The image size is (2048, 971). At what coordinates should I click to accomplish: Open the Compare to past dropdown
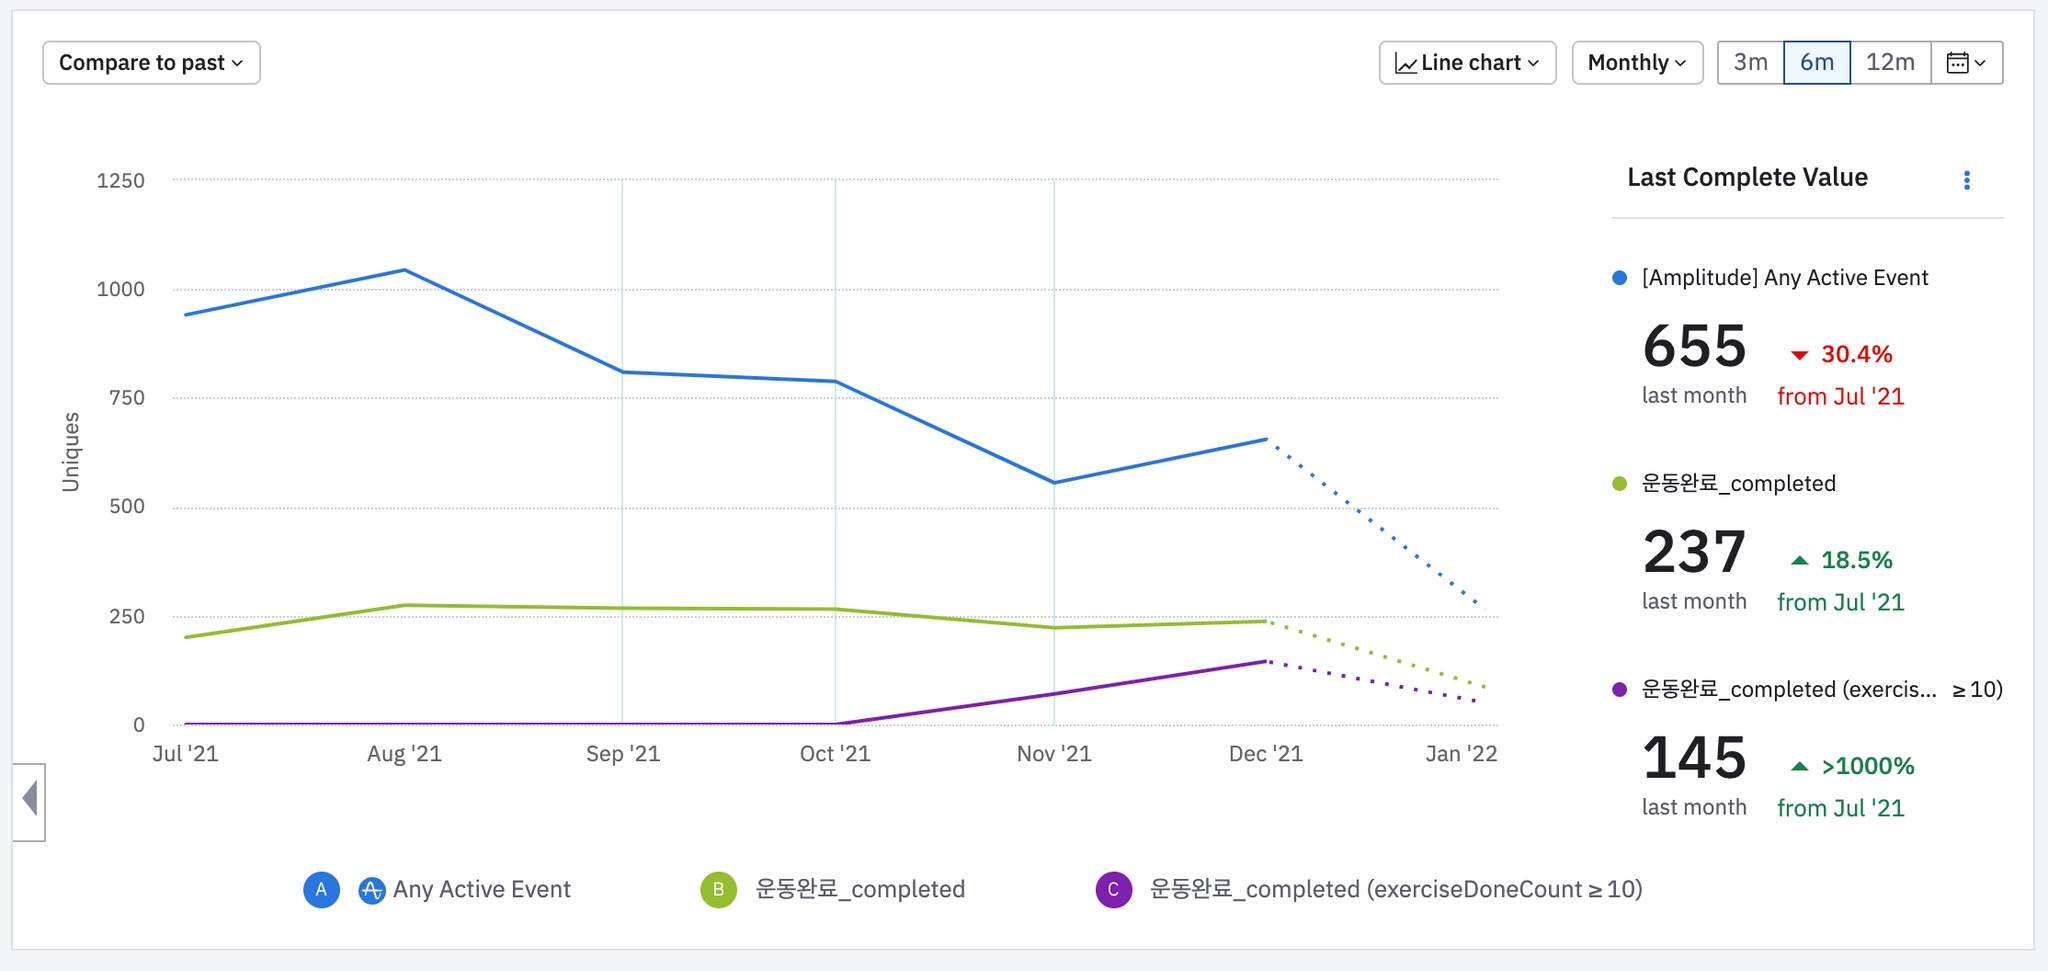151,63
